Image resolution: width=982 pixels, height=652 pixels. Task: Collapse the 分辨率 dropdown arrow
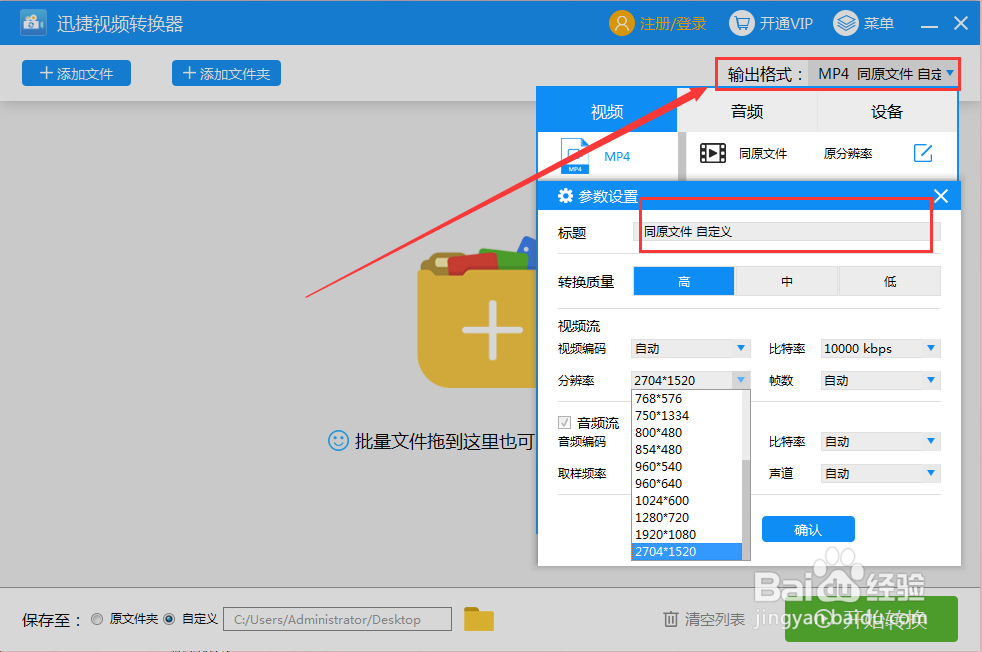pyautogui.click(x=741, y=380)
